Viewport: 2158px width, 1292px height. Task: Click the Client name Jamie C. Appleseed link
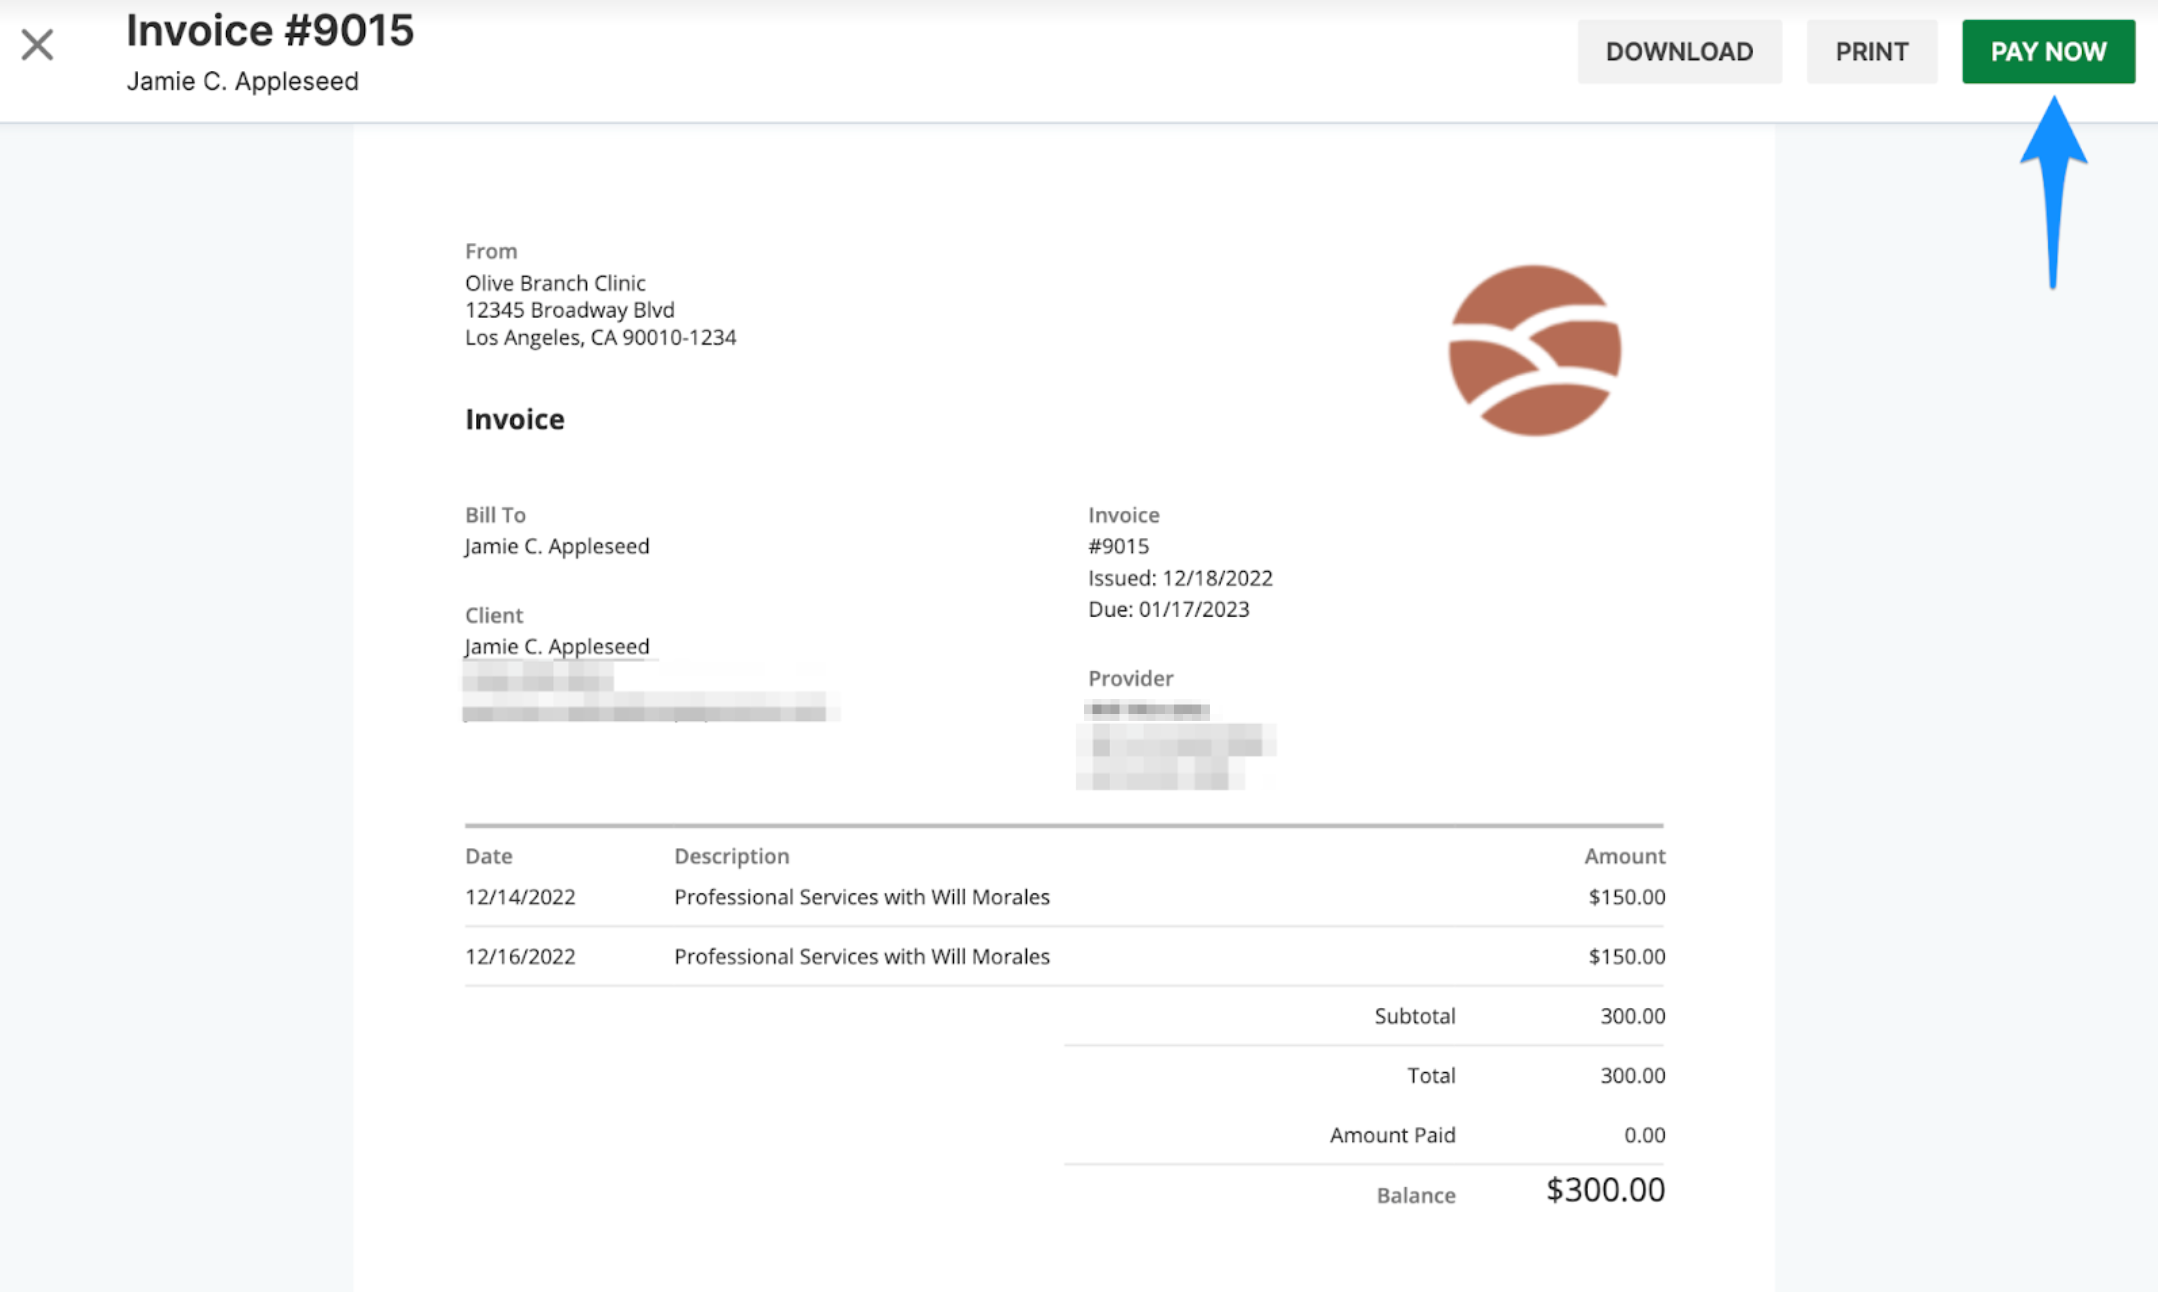[557, 647]
